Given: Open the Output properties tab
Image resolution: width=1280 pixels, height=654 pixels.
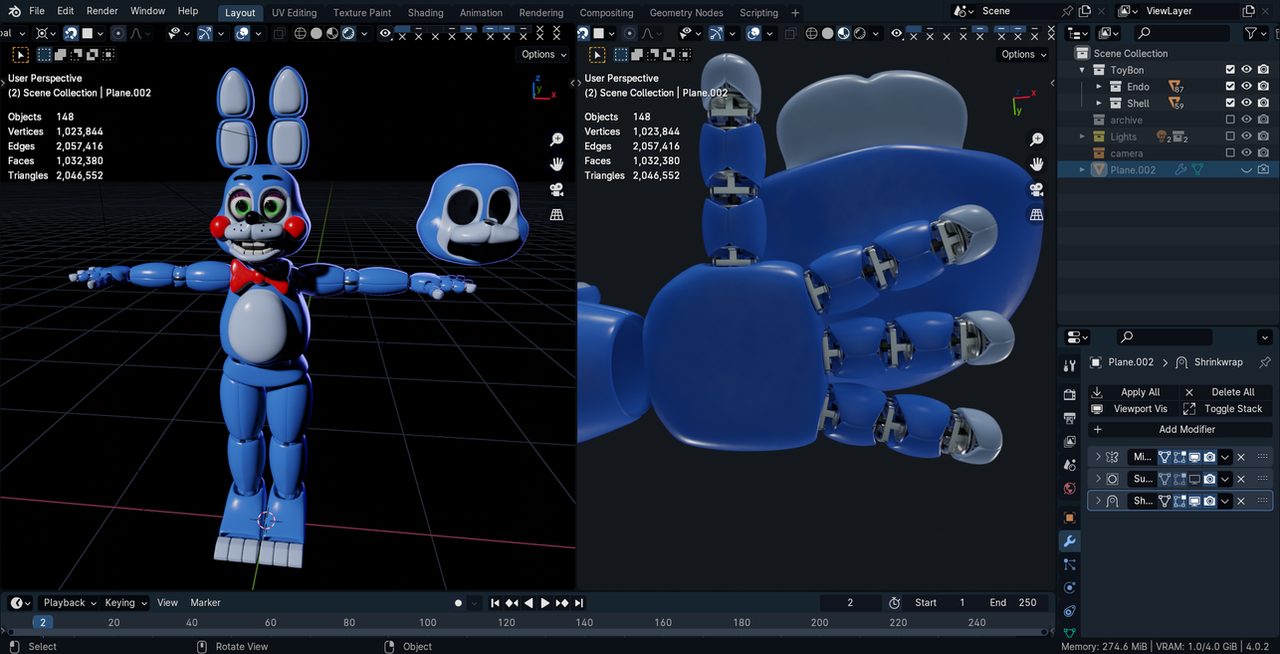Looking at the screenshot, I should coord(1070,418).
